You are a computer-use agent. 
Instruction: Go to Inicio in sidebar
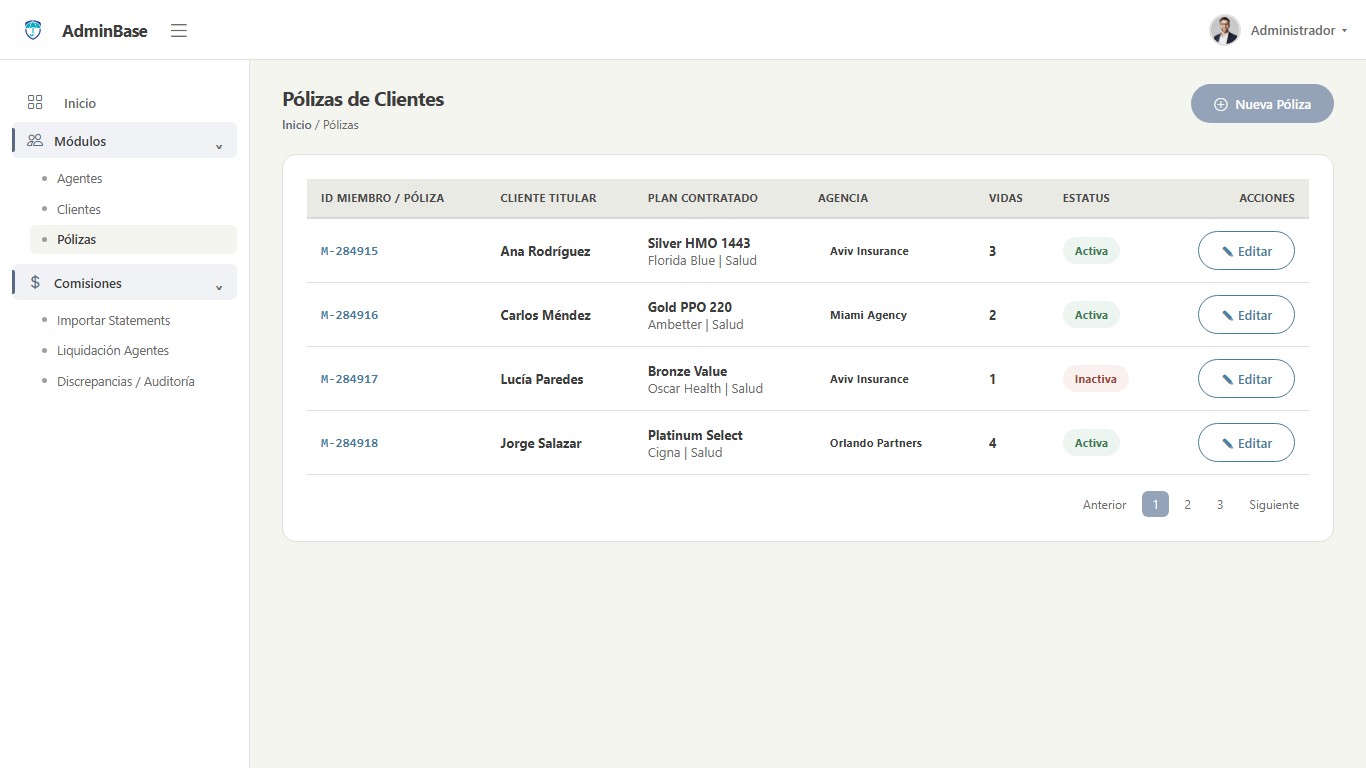click(x=80, y=103)
